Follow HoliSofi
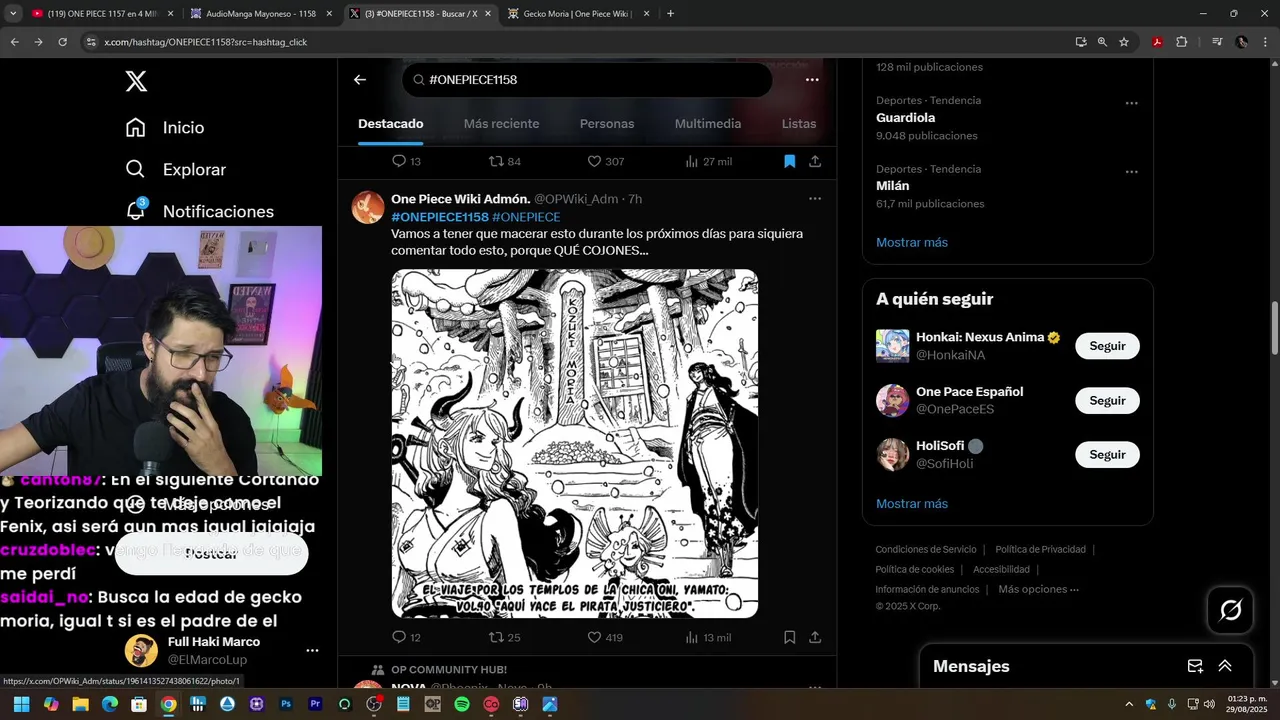The image size is (1280, 720). (1107, 454)
